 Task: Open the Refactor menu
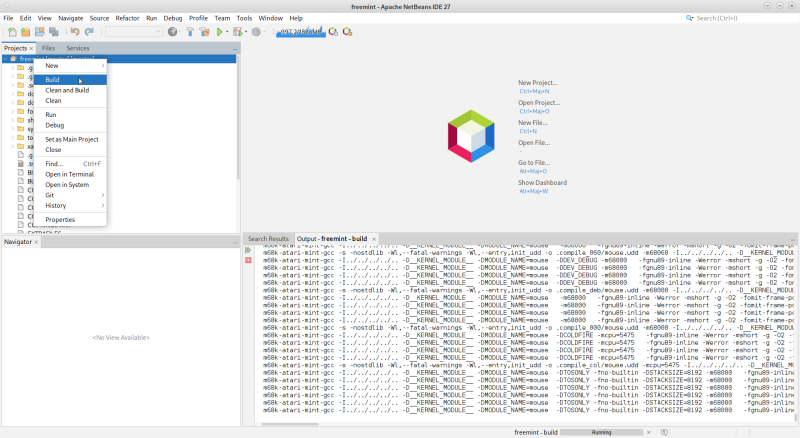tap(127, 18)
